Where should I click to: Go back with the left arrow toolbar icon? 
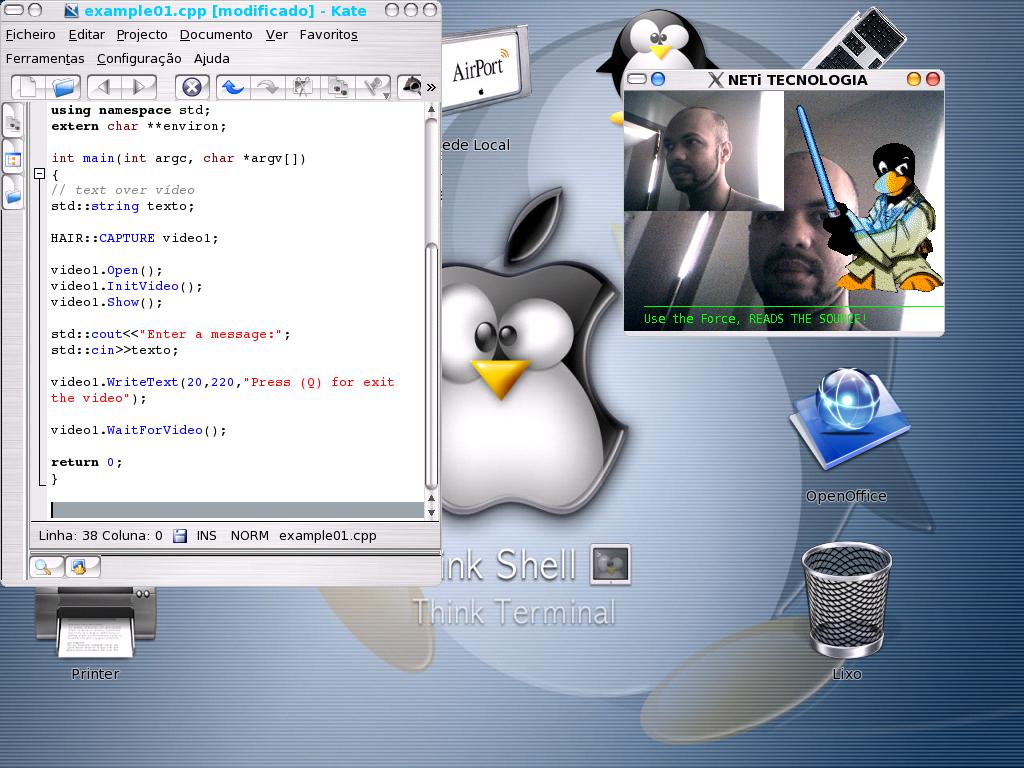pos(104,86)
